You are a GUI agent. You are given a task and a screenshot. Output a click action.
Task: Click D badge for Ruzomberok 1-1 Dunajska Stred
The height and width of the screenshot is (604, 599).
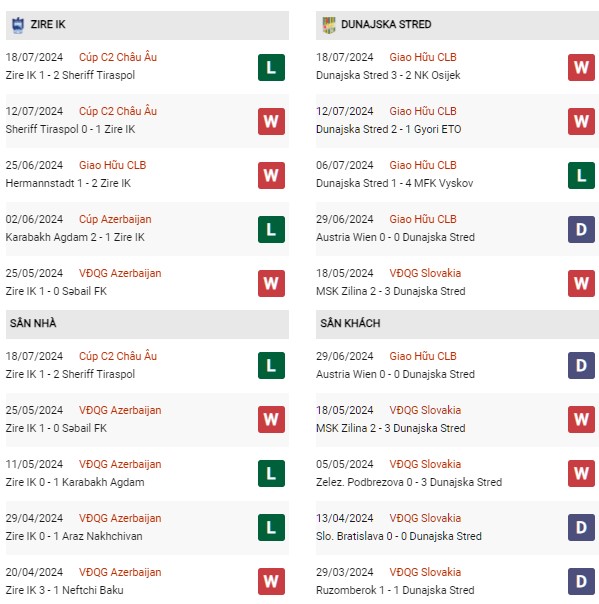tap(581, 581)
